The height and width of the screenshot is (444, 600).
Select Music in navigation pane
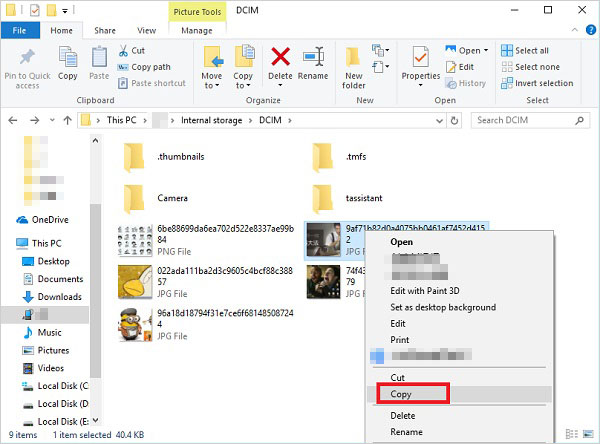pos(42,333)
